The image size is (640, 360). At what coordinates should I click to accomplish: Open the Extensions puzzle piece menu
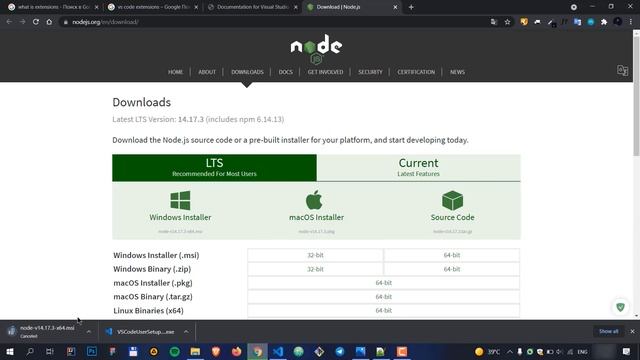[604, 22]
